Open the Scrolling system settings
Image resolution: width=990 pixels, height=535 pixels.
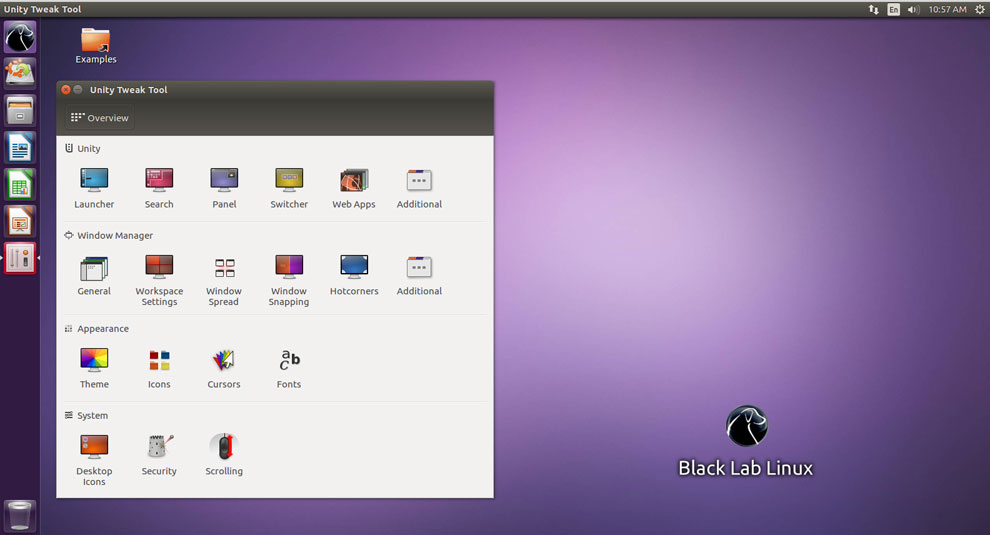[224, 455]
